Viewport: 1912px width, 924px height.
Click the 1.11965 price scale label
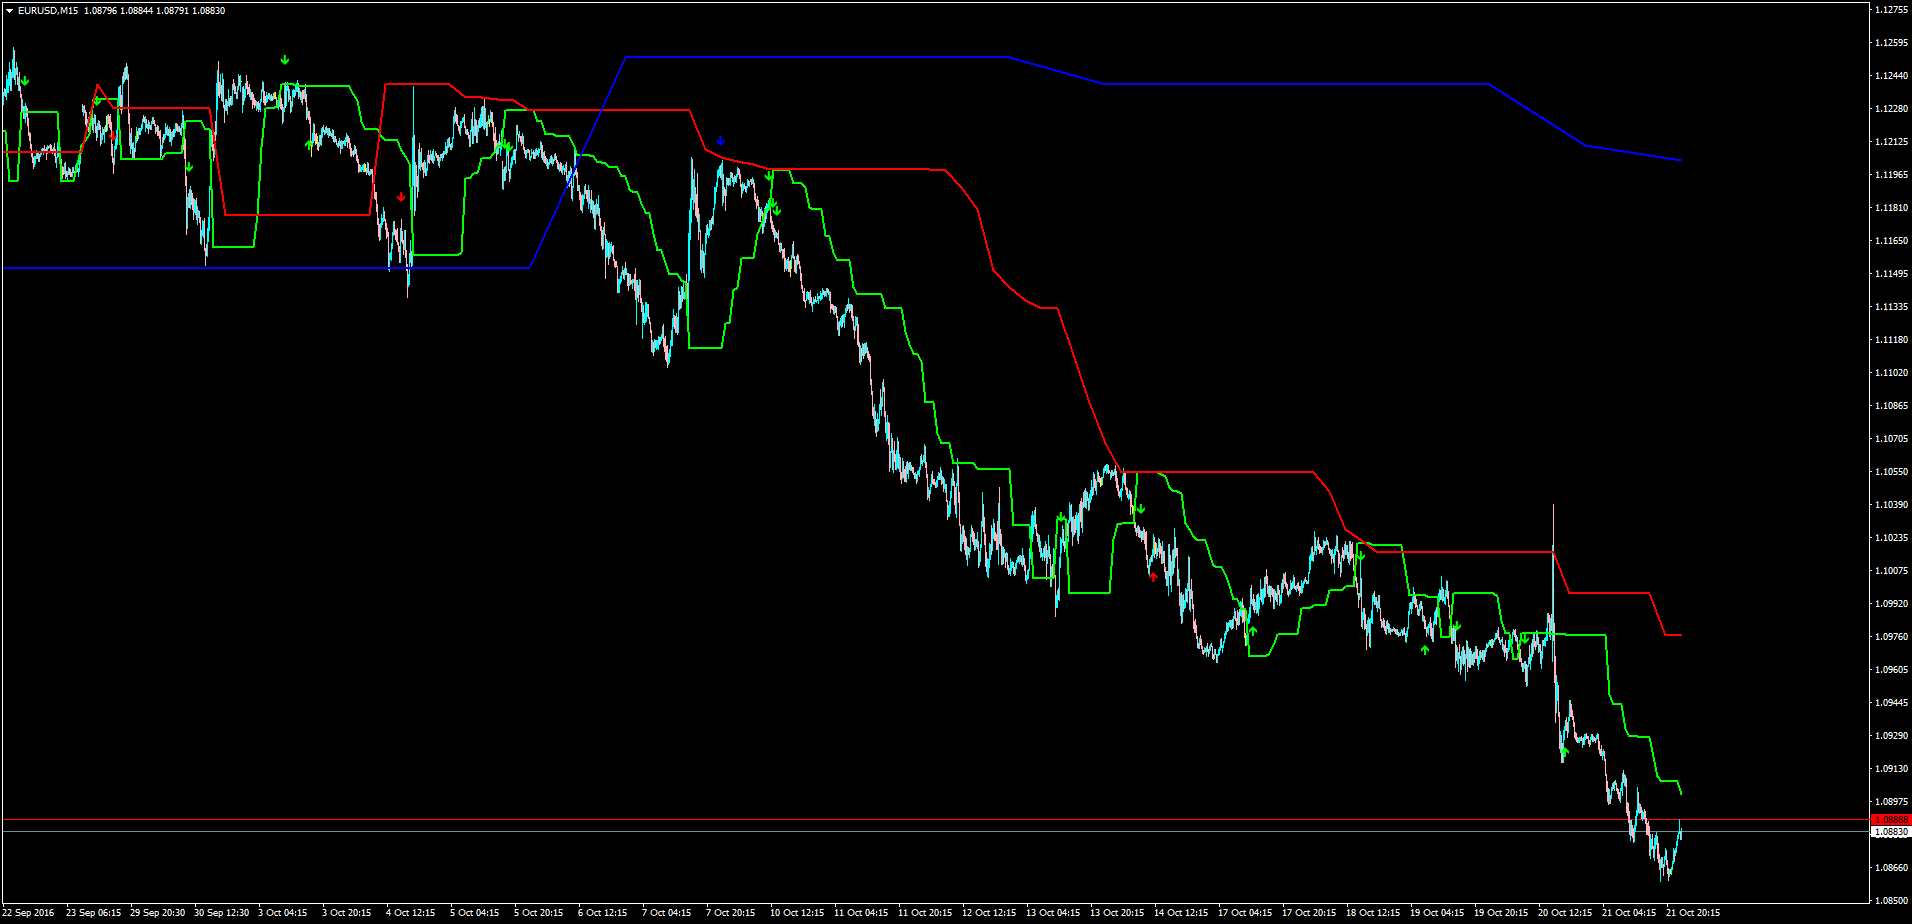click(x=1892, y=175)
